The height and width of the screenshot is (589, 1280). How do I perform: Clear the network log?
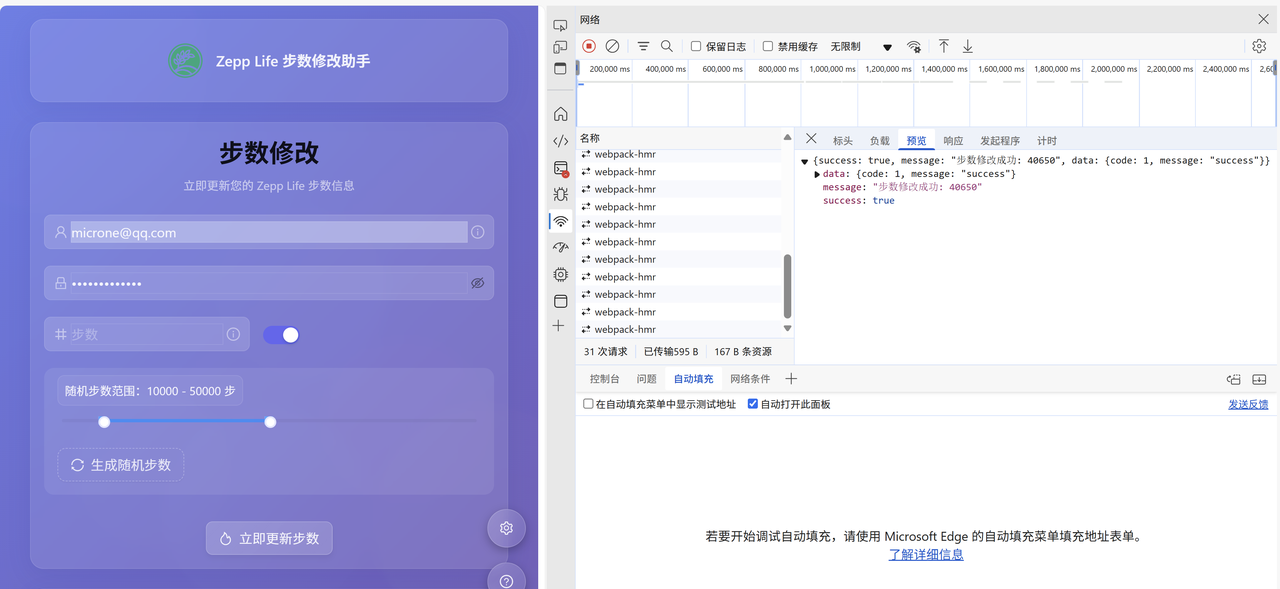click(612, 46)
